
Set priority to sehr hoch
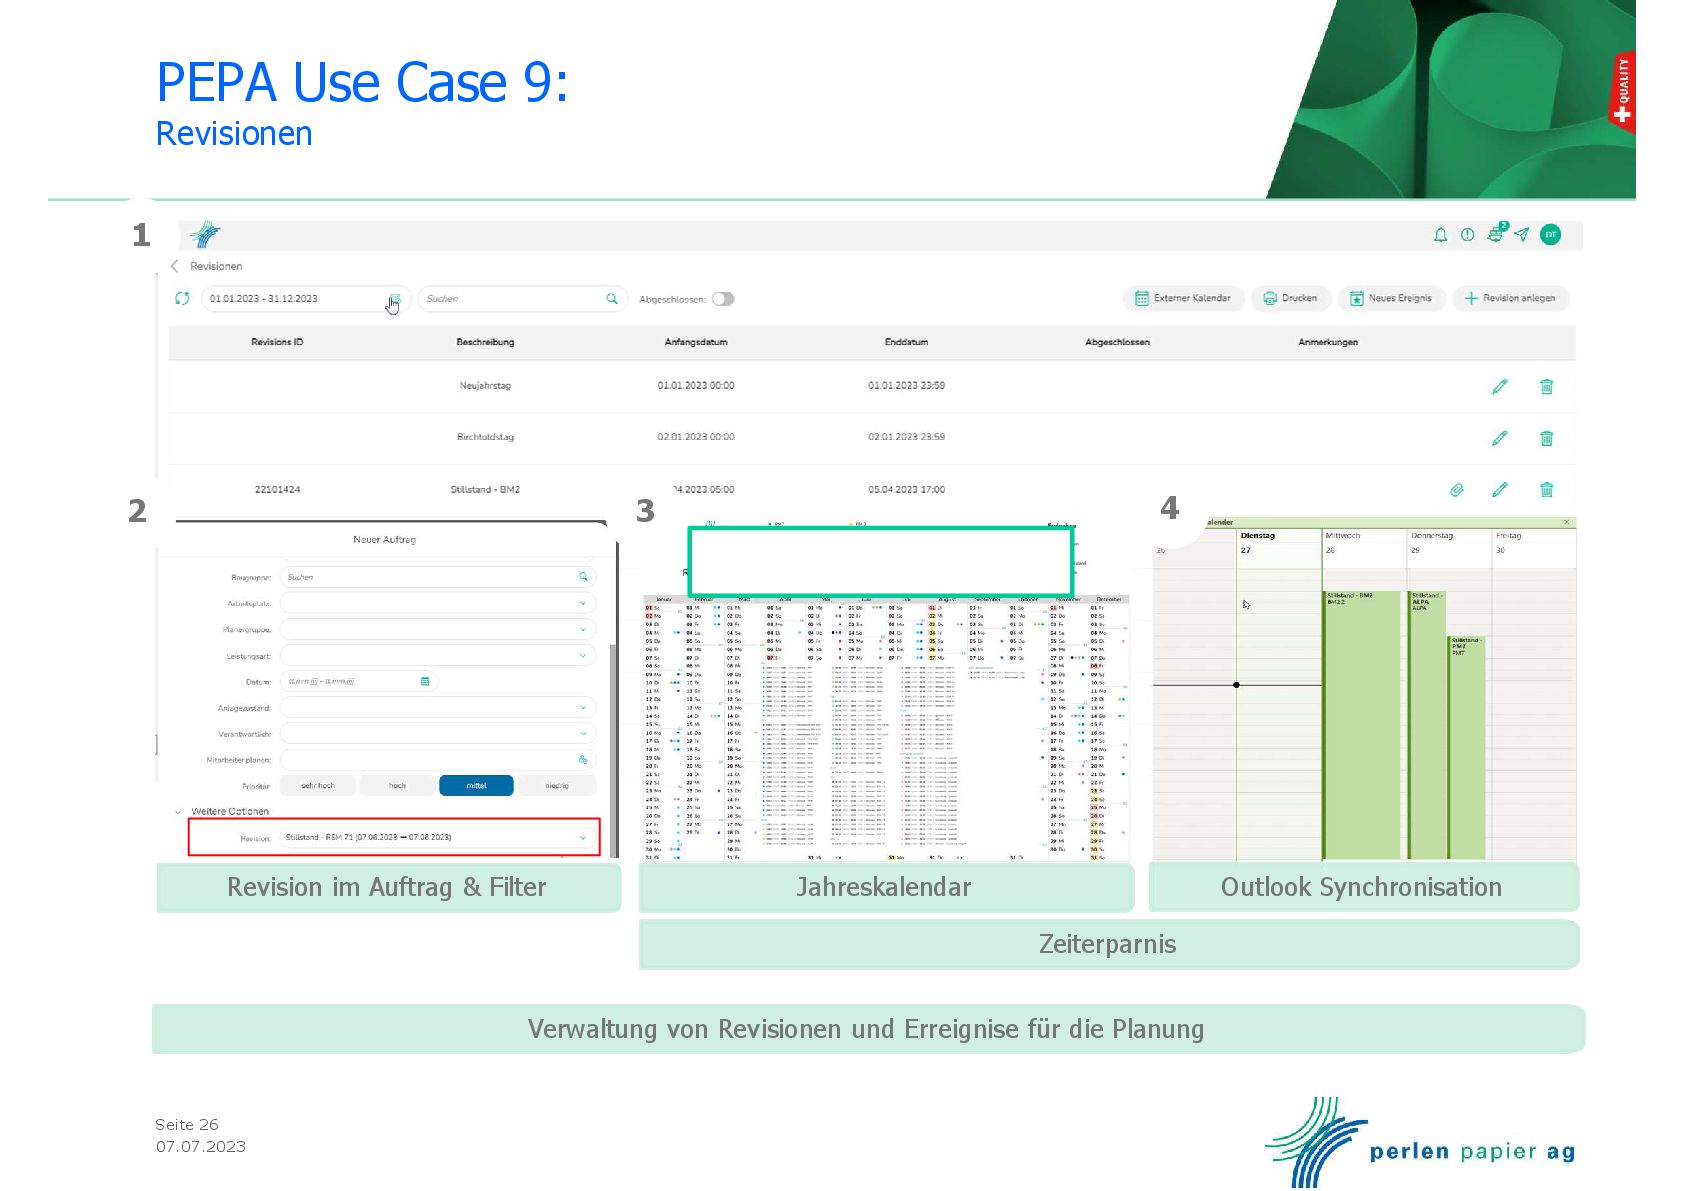click(318, 786)
